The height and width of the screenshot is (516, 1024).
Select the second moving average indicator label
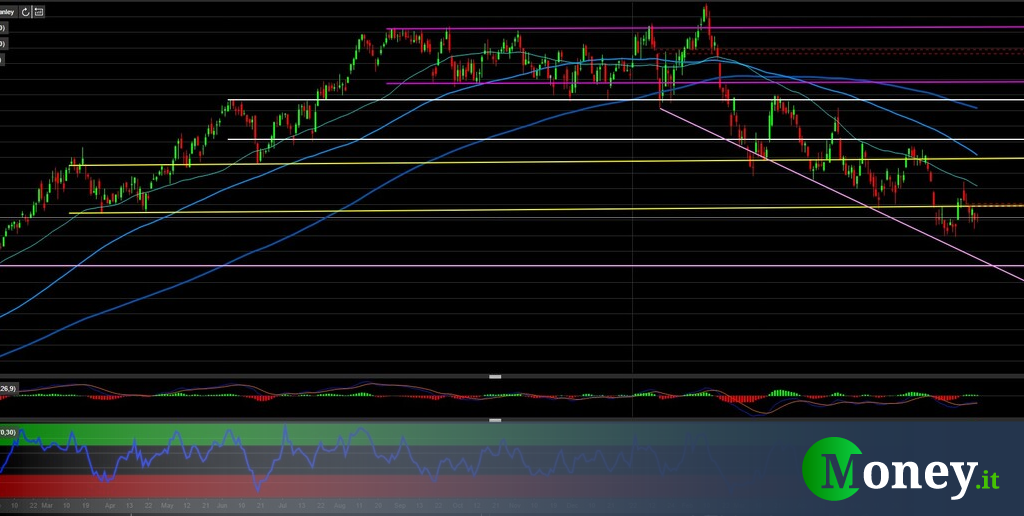click(3, 44)
